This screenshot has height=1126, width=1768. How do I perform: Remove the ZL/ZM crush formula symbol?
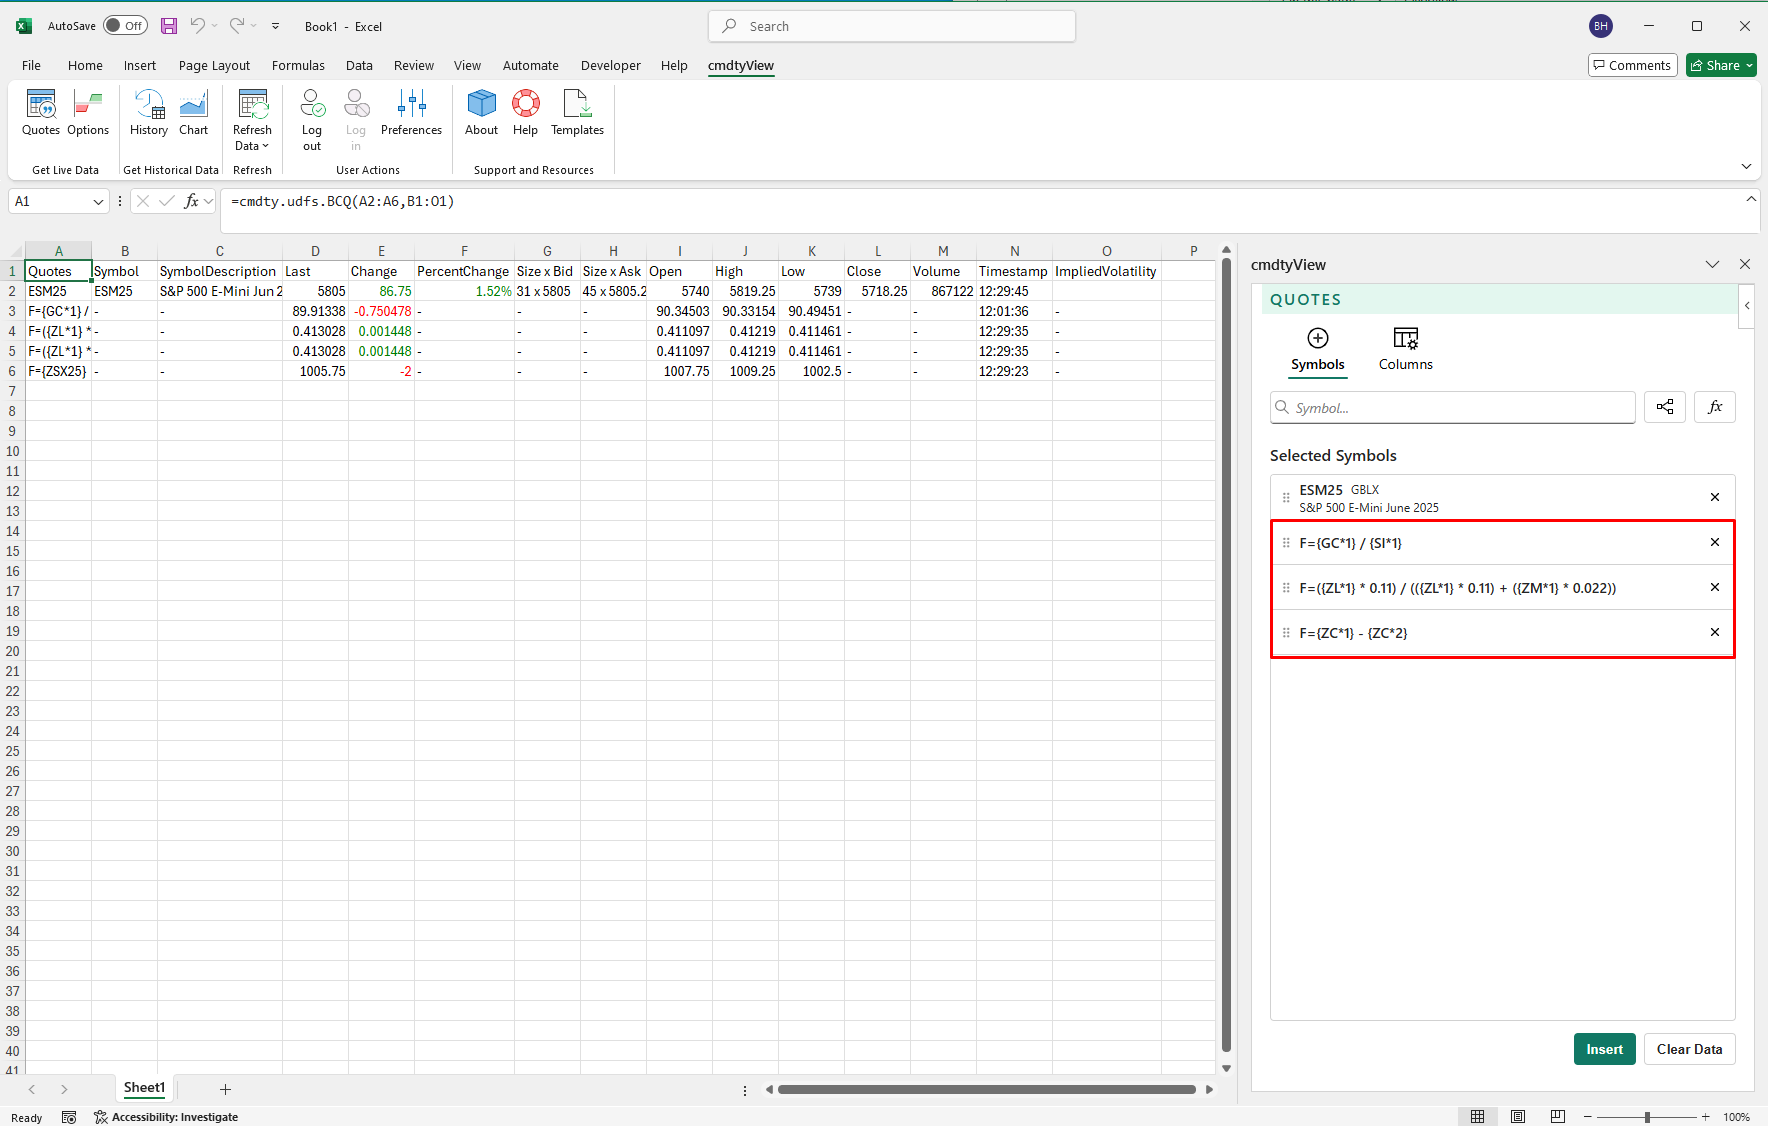coord(1715,587)
